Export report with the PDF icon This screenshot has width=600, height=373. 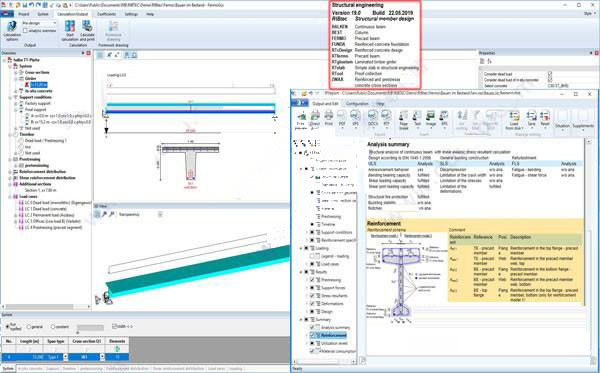tap(342, 118)
